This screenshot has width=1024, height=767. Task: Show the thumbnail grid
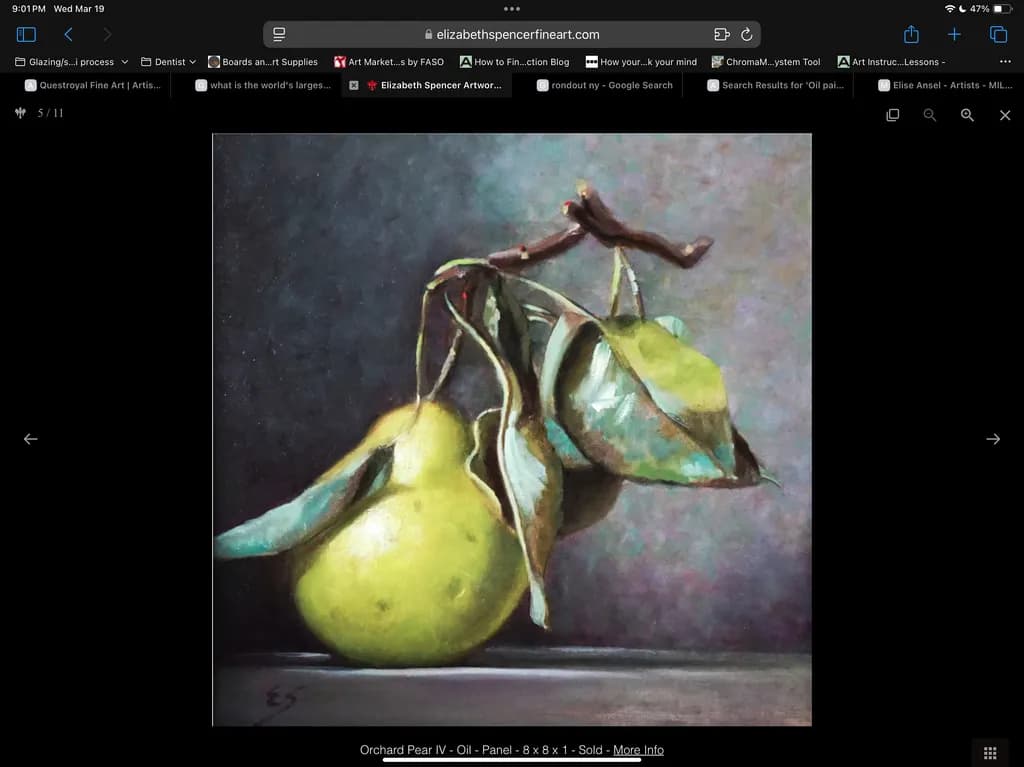[x=990, y=753]
